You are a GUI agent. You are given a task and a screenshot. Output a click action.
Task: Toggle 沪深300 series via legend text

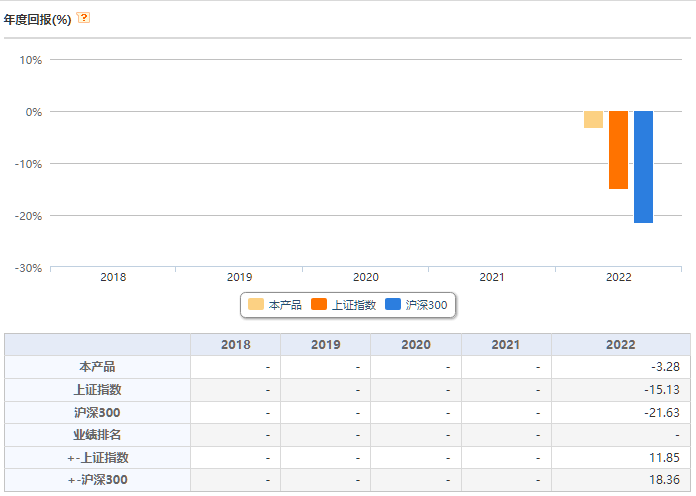(x=426, y=305)
